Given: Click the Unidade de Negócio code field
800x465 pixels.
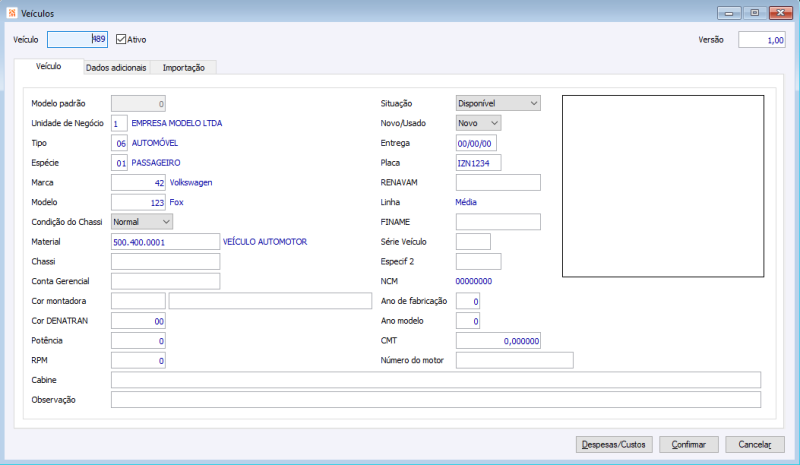Looking at the screenshot, I should coord(119,123).
